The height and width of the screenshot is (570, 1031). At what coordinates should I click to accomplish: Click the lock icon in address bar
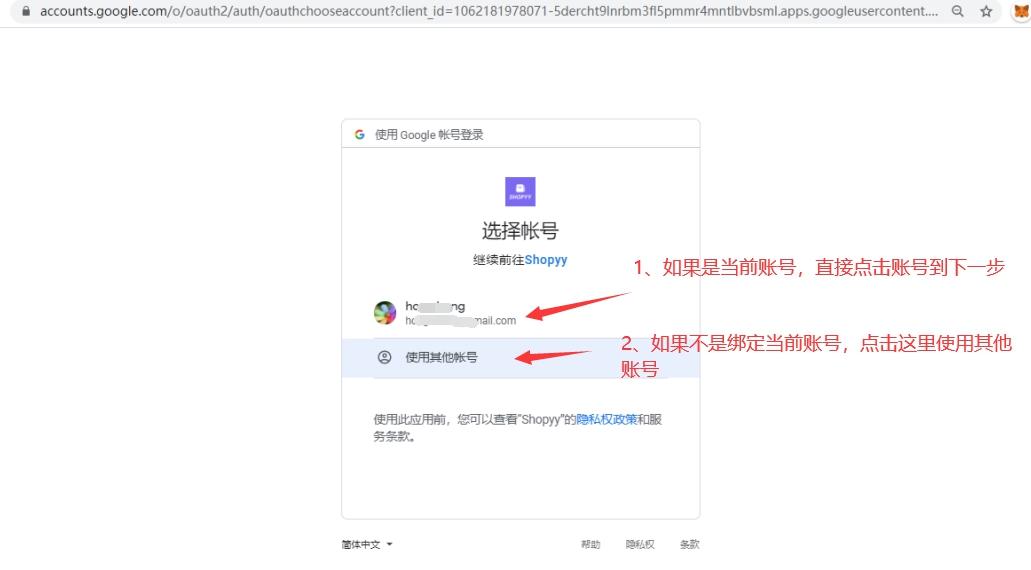25,11
